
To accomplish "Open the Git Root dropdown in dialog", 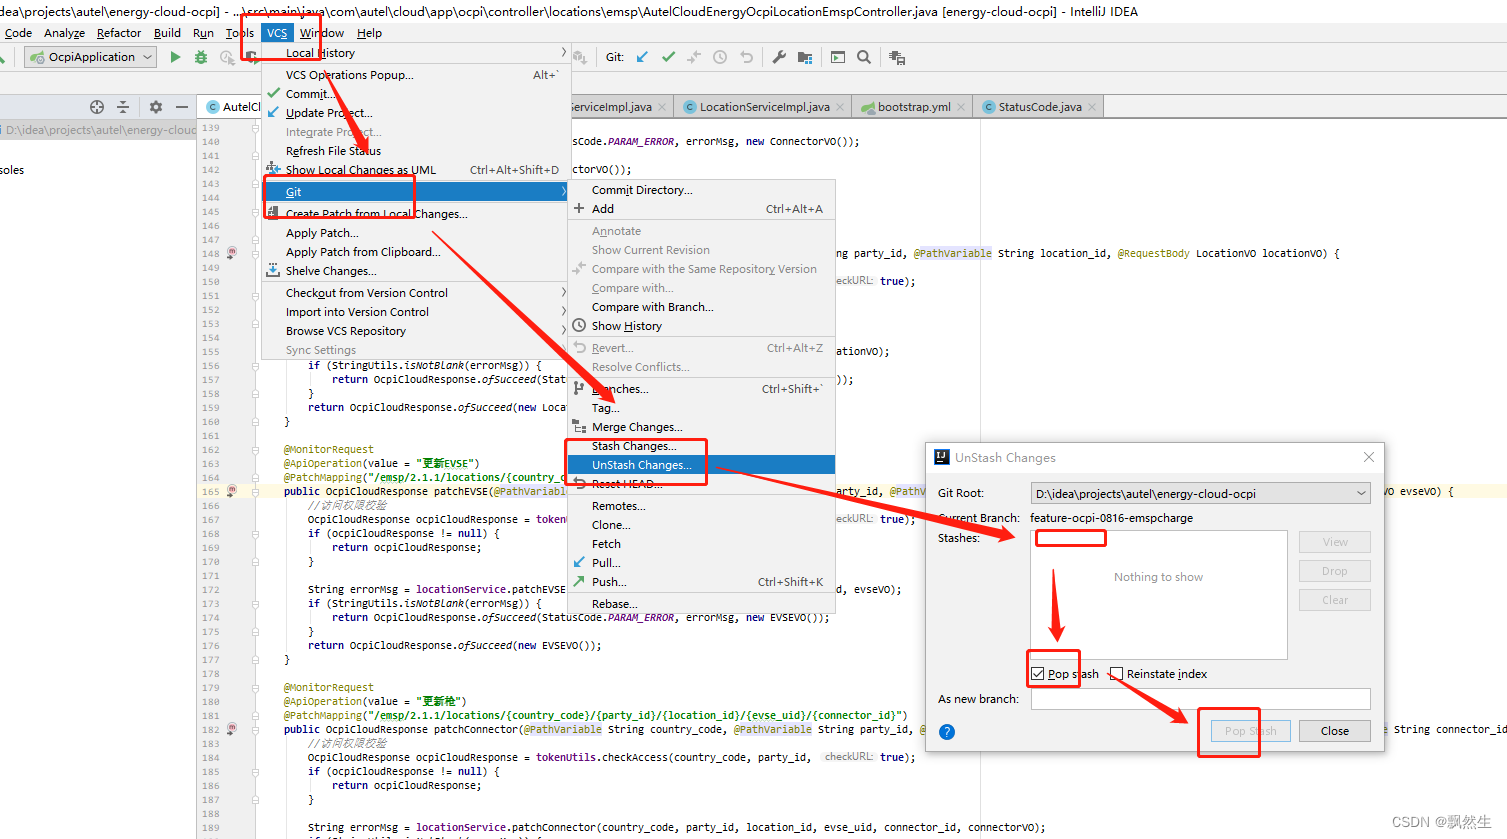I will coord(1200,493).
